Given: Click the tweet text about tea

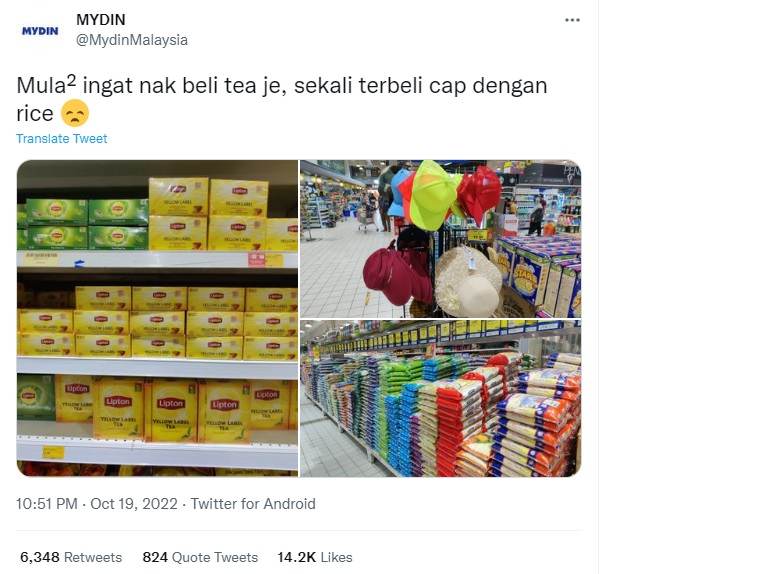Looking at the screenshot, I should 282,99.
